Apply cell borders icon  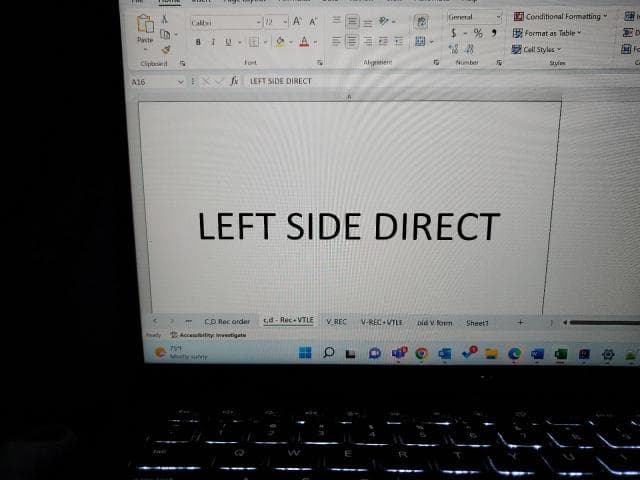click(x=253, y=42)
